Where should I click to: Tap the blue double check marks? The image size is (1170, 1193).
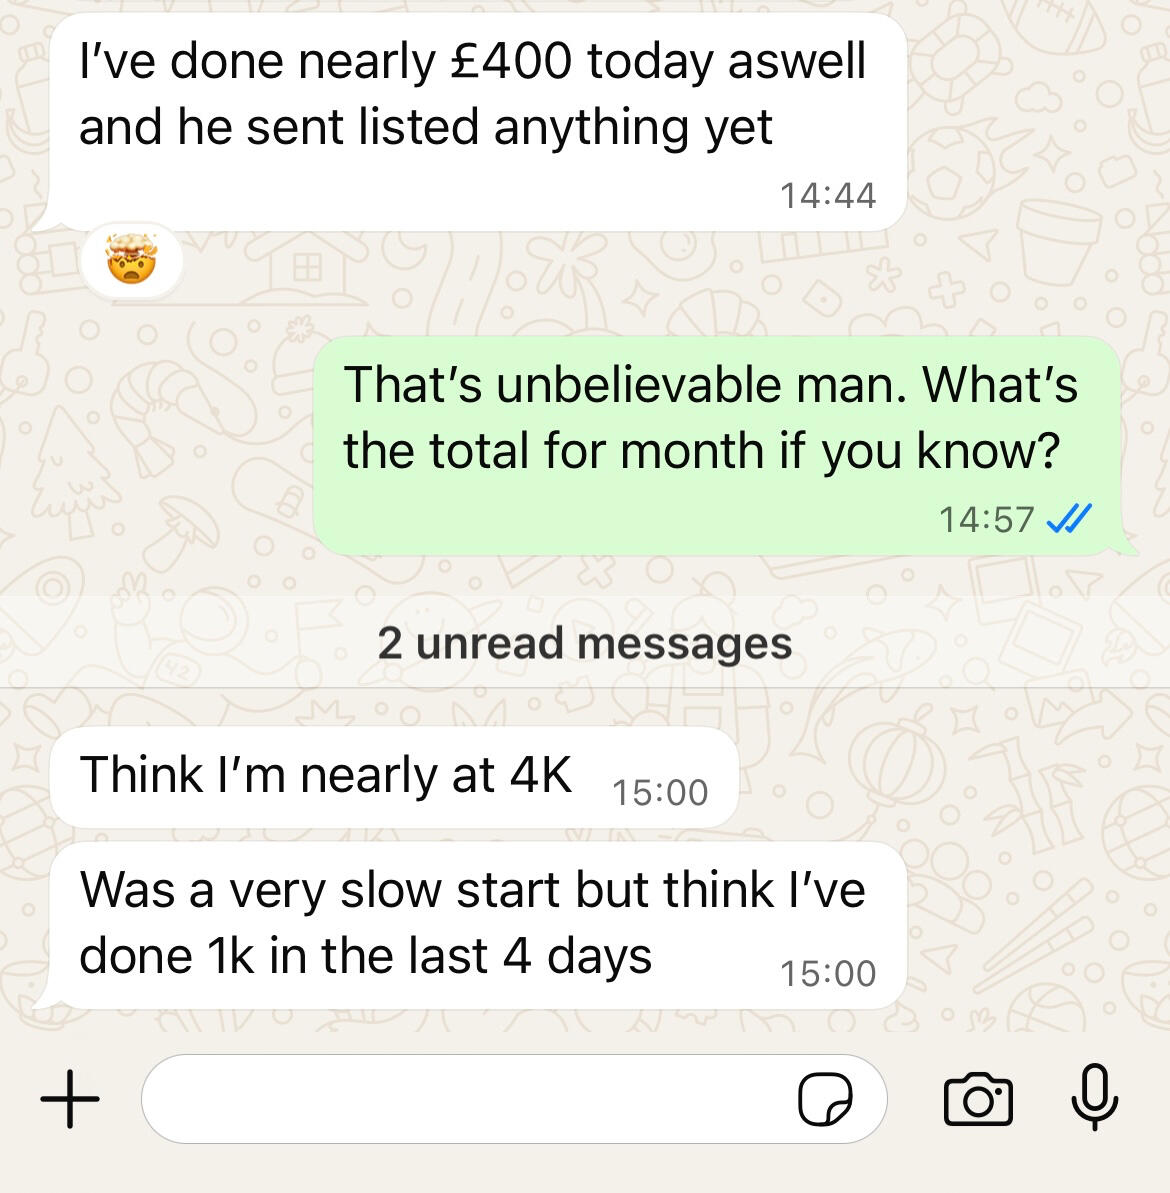pos(1069,519)
